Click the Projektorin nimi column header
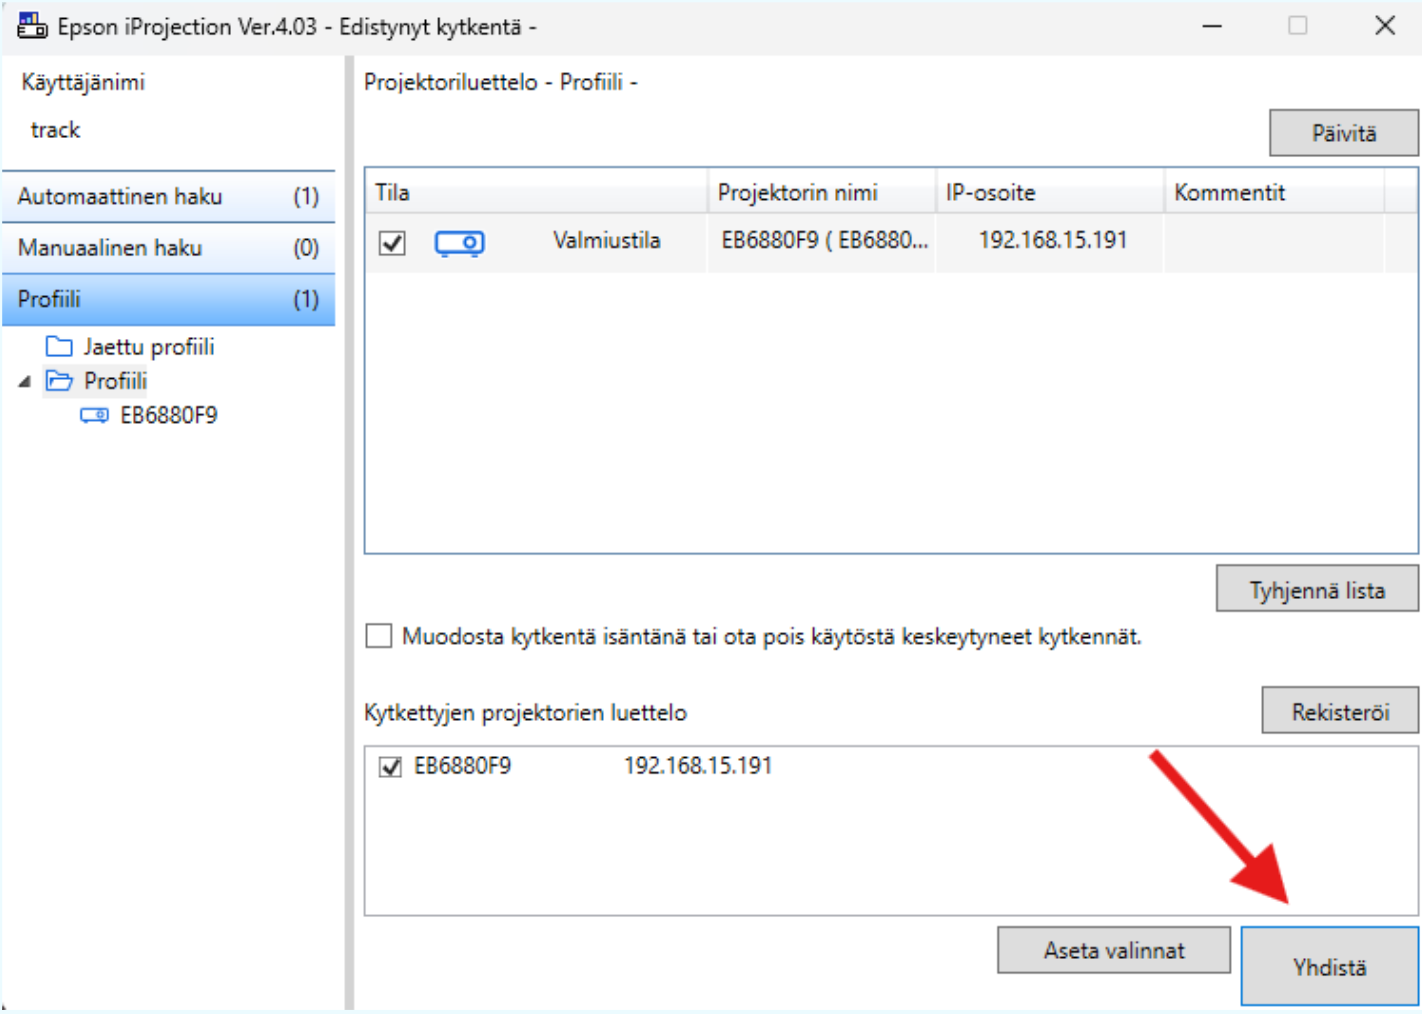This screenshot has height=1014, width=1422. [822, 192]
